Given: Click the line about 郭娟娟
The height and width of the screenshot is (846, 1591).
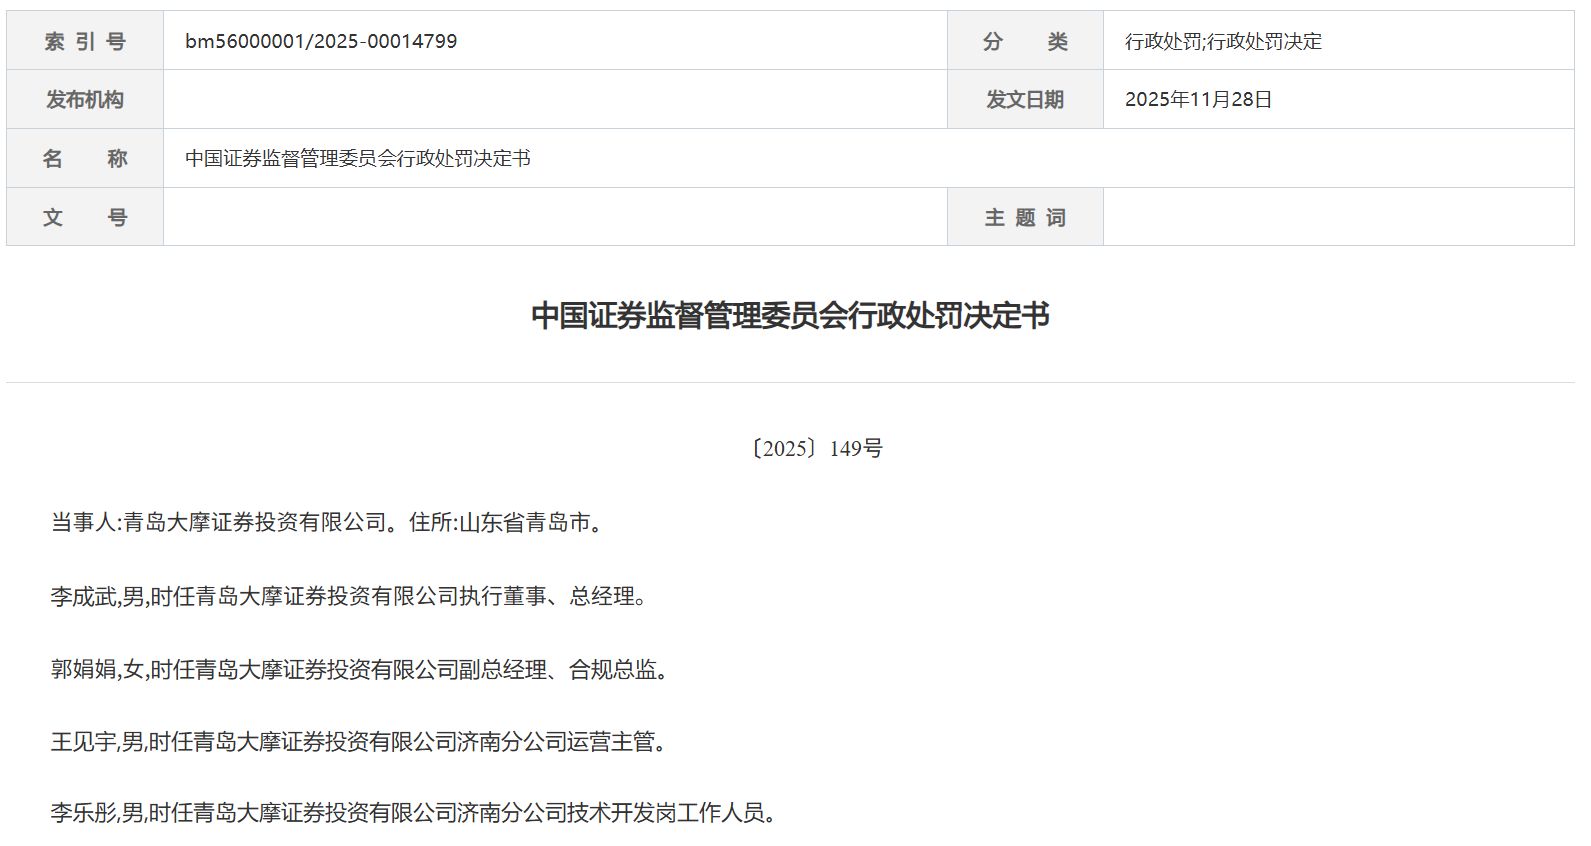Looking at the screenshot, I should tap(361, 669).
